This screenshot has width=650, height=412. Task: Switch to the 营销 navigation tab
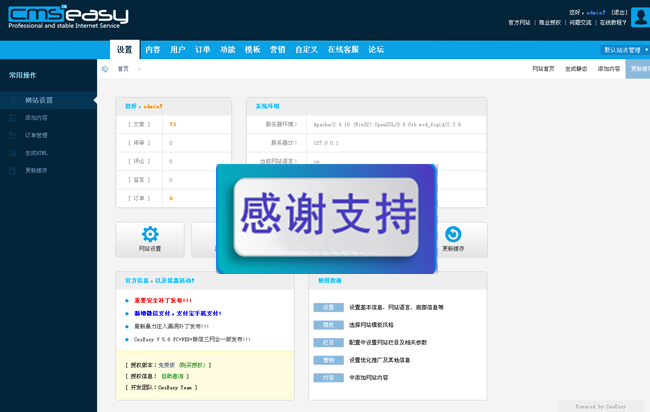click(277, 50)
